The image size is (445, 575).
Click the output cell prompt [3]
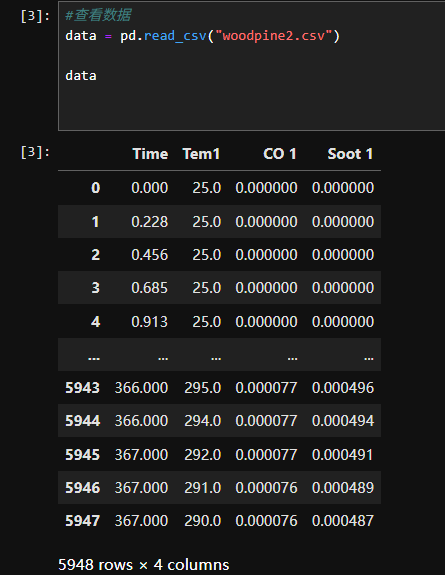coord(35,152)
